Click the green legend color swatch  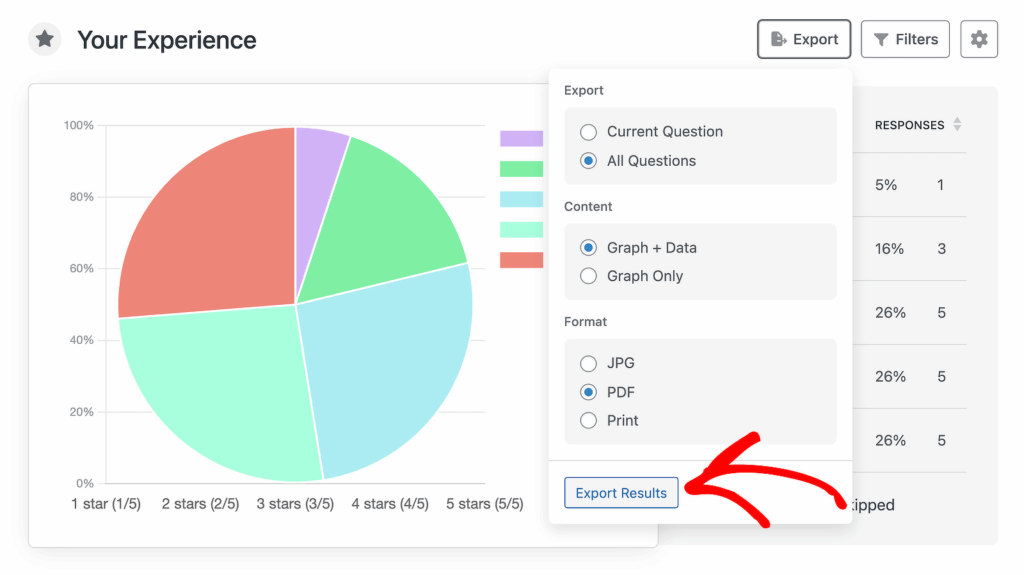tap(521, 169)
